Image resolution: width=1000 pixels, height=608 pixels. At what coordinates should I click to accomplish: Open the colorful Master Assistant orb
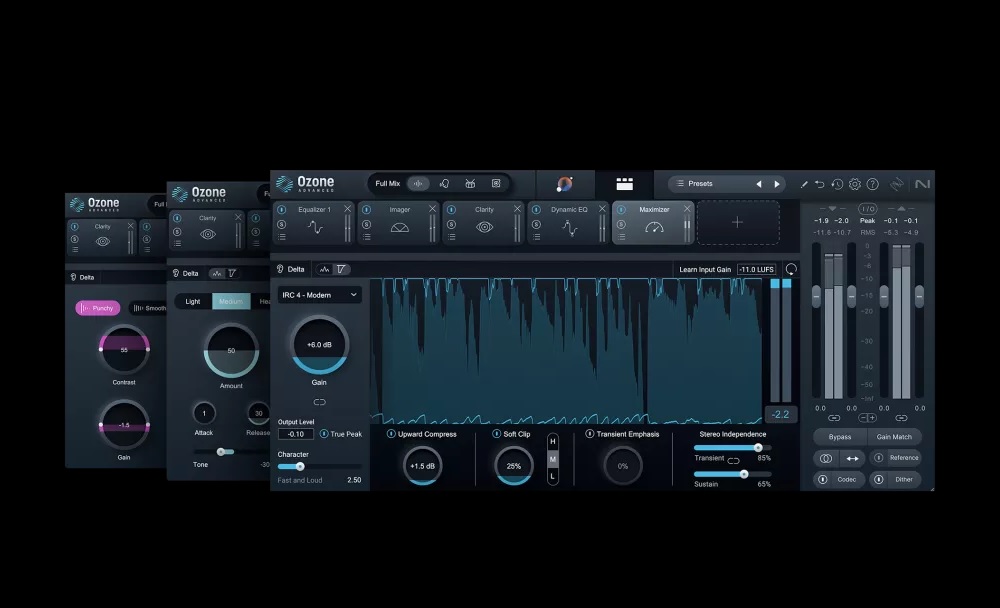[x=564, y=184]
